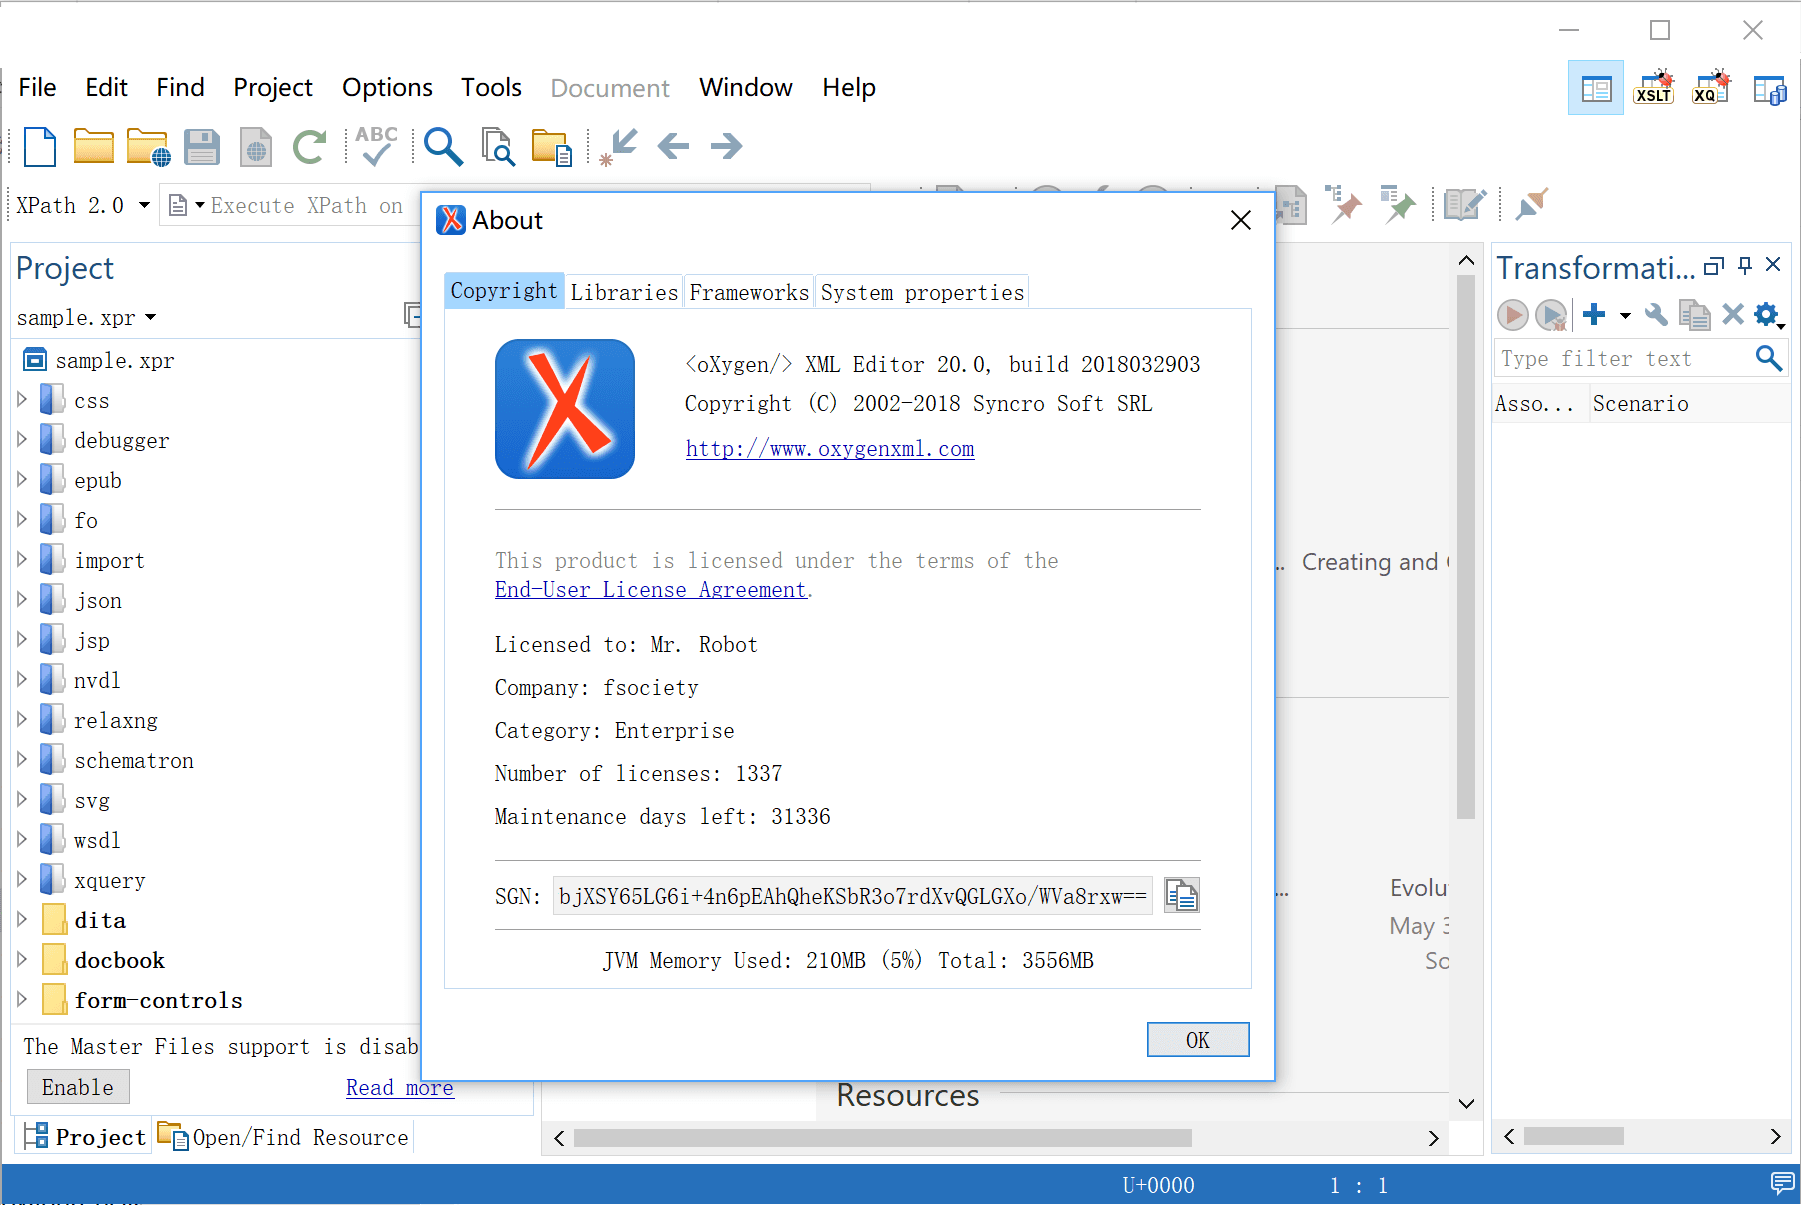Open the End-User License Agreement link
Image resolution: width=1801 pixels, height=1205 pixels.
point(650,590)
